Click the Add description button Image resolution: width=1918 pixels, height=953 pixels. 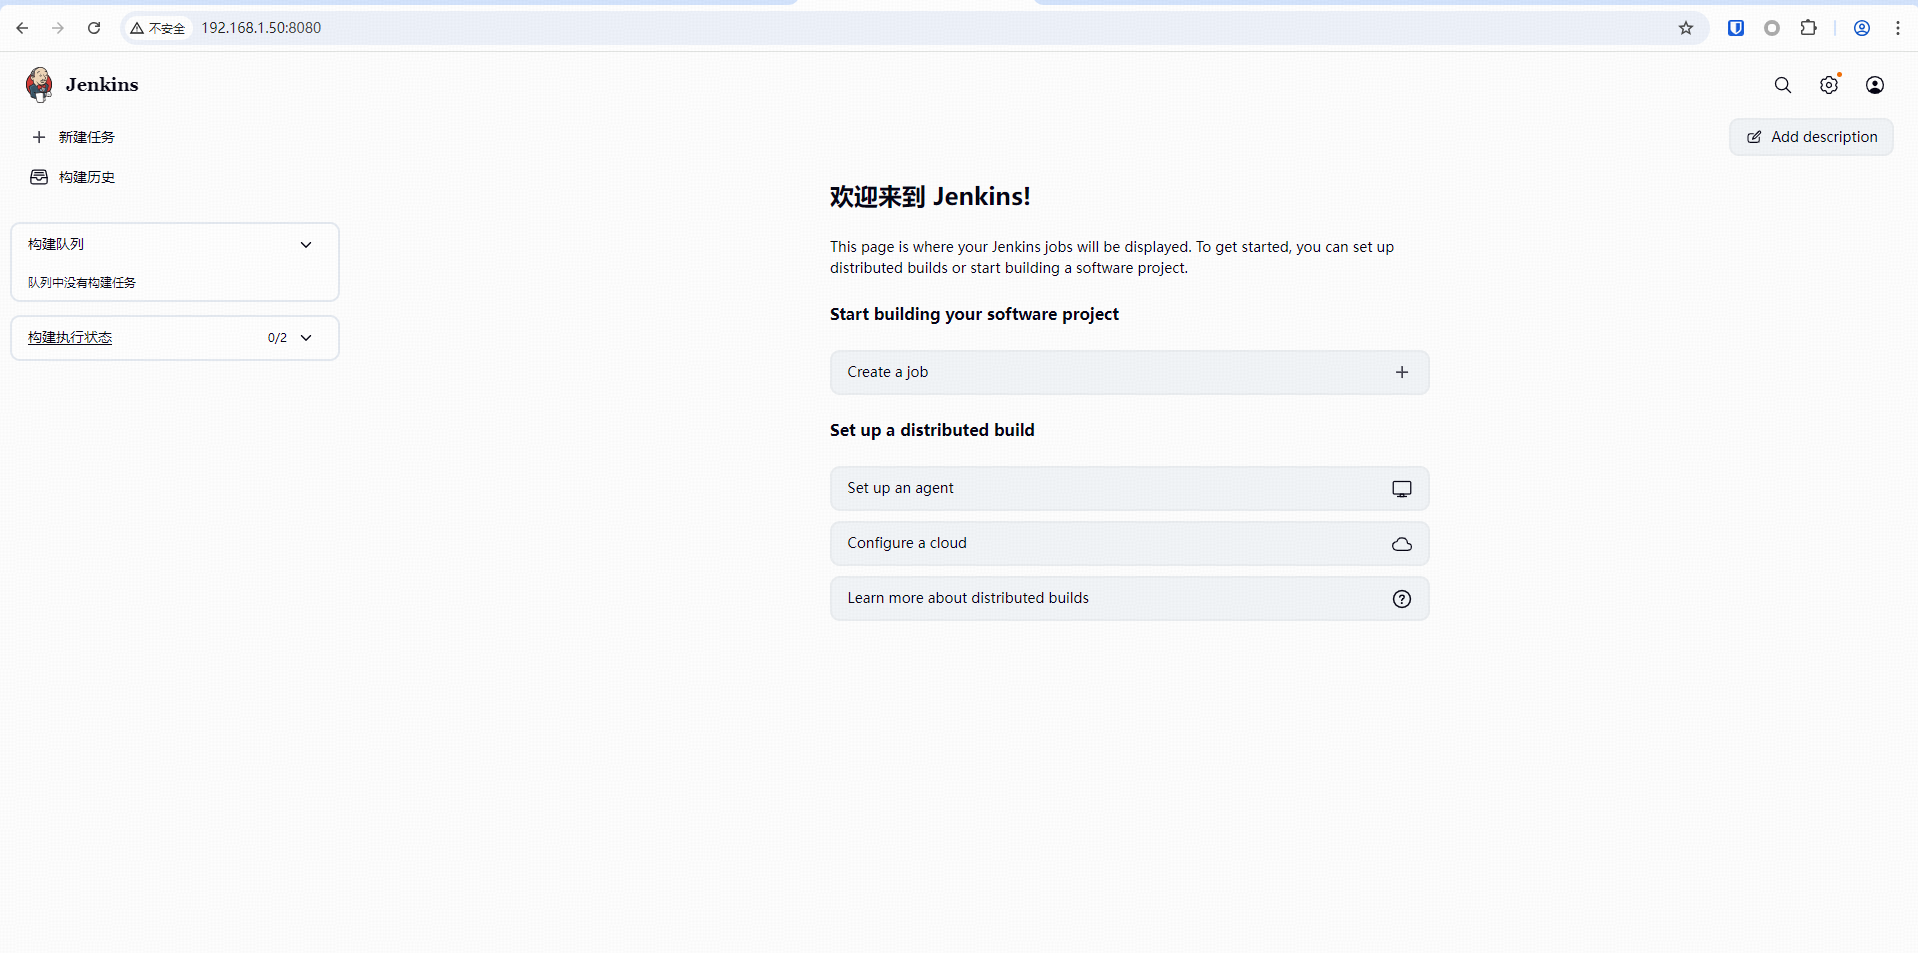pyautogui.click(x=1811, y=137)
